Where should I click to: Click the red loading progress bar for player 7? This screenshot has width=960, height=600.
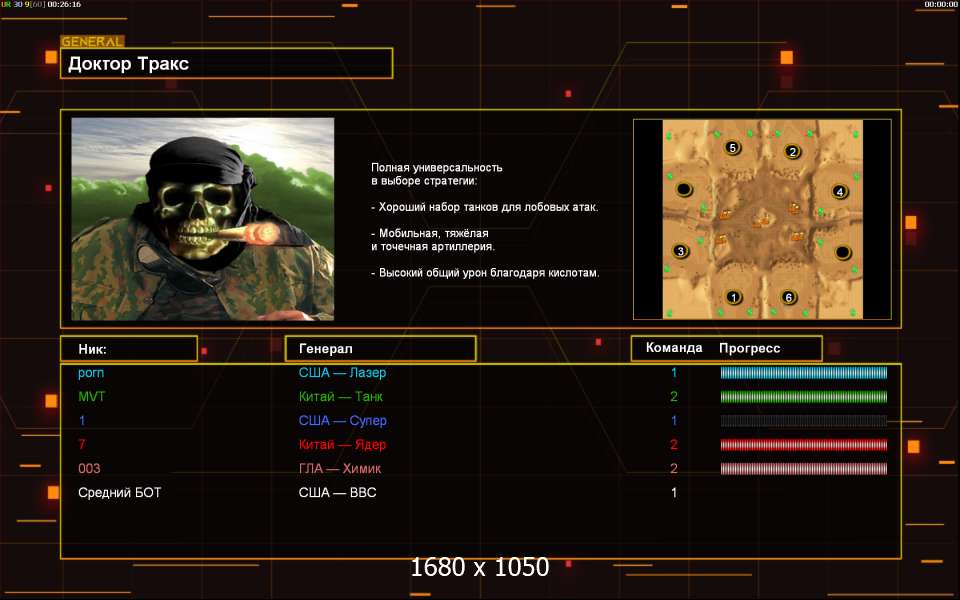pos(803,444)
